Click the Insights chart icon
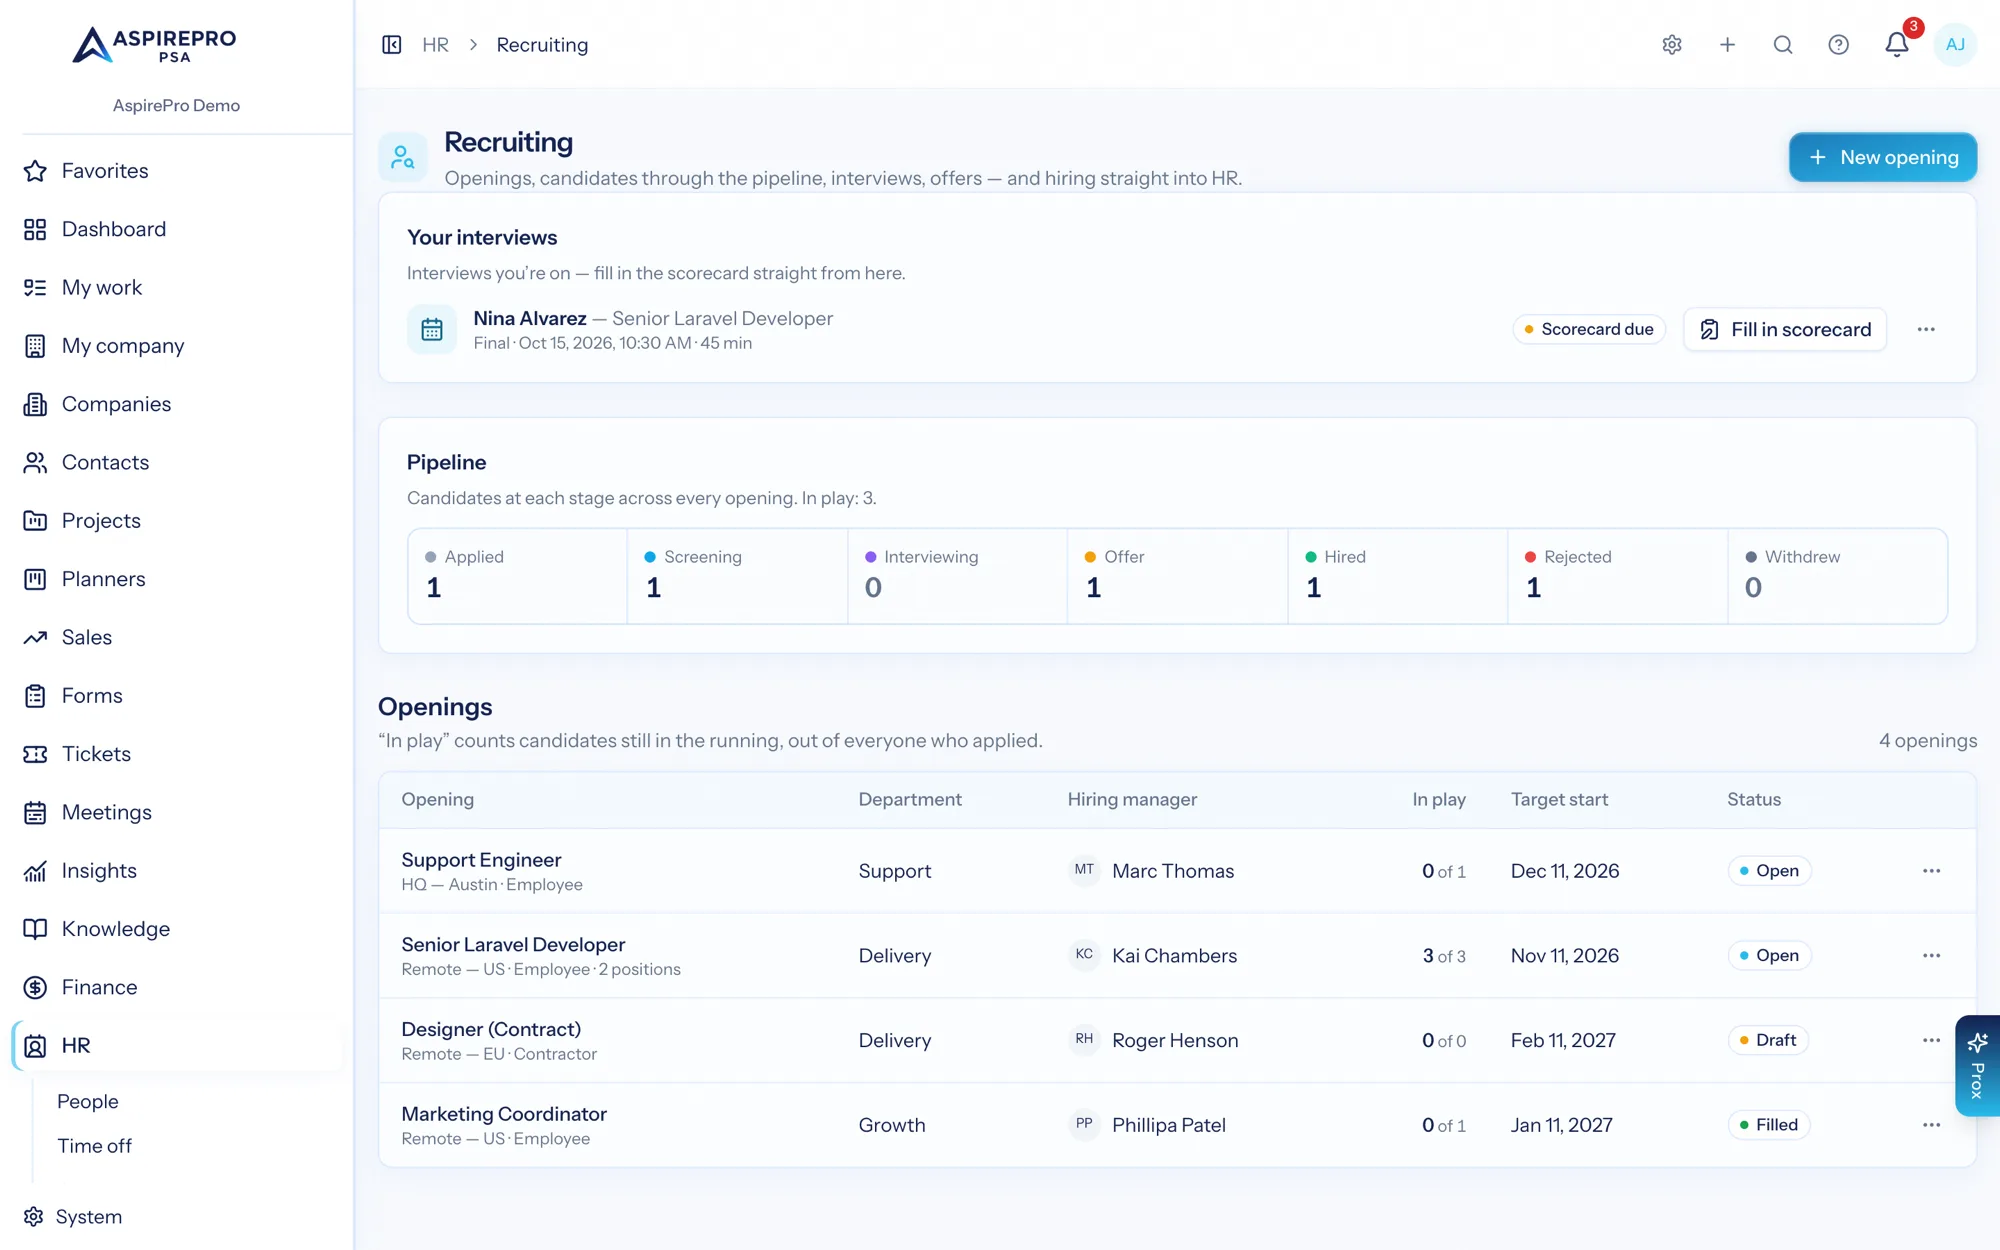Viewport: 2000px width, 1250px height. point(35,871)
